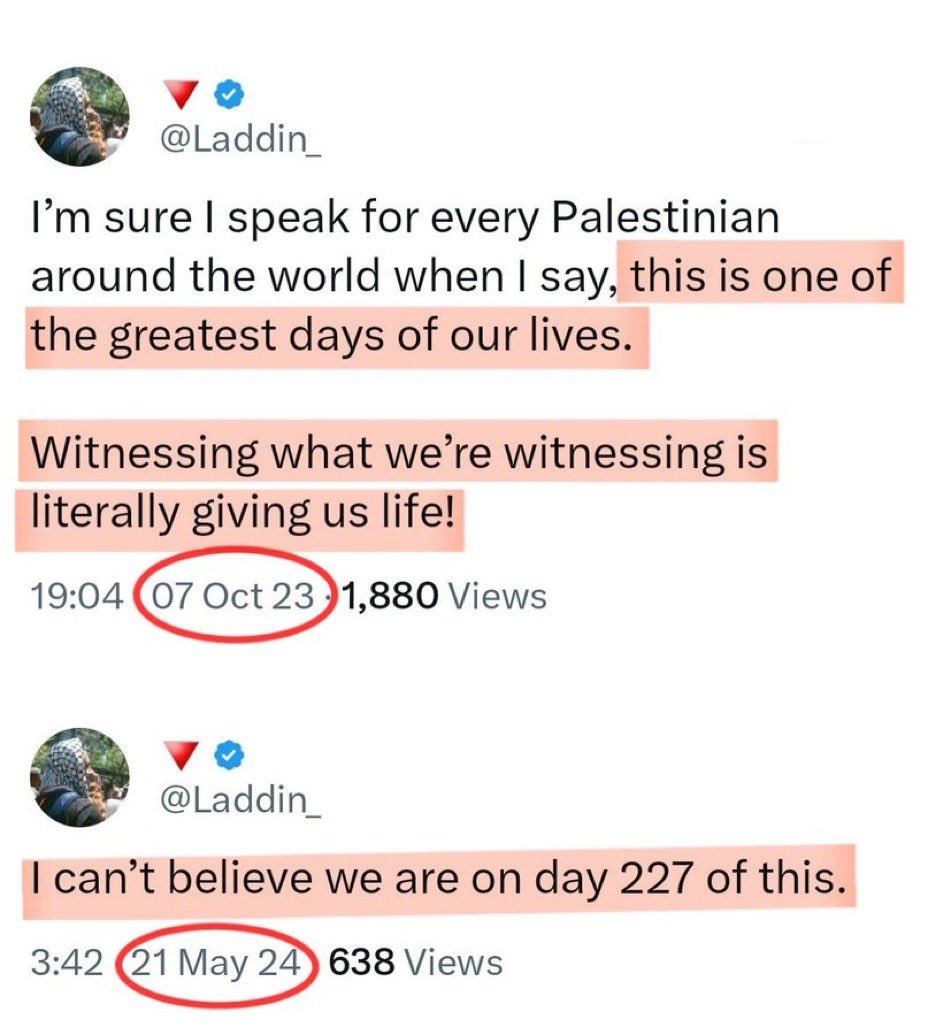Open the @Laddin_ handle in first tweet
Viewport: 950px width, 1035px height.
coord(240,139)
